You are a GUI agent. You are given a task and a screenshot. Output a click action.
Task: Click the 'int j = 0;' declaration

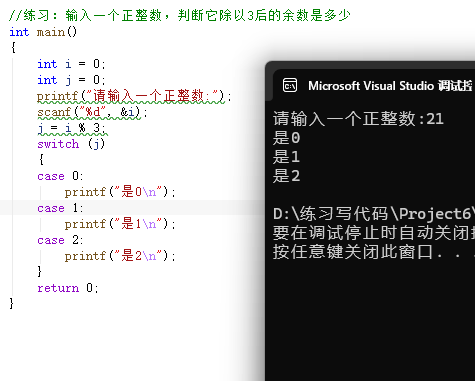point(71,80)
